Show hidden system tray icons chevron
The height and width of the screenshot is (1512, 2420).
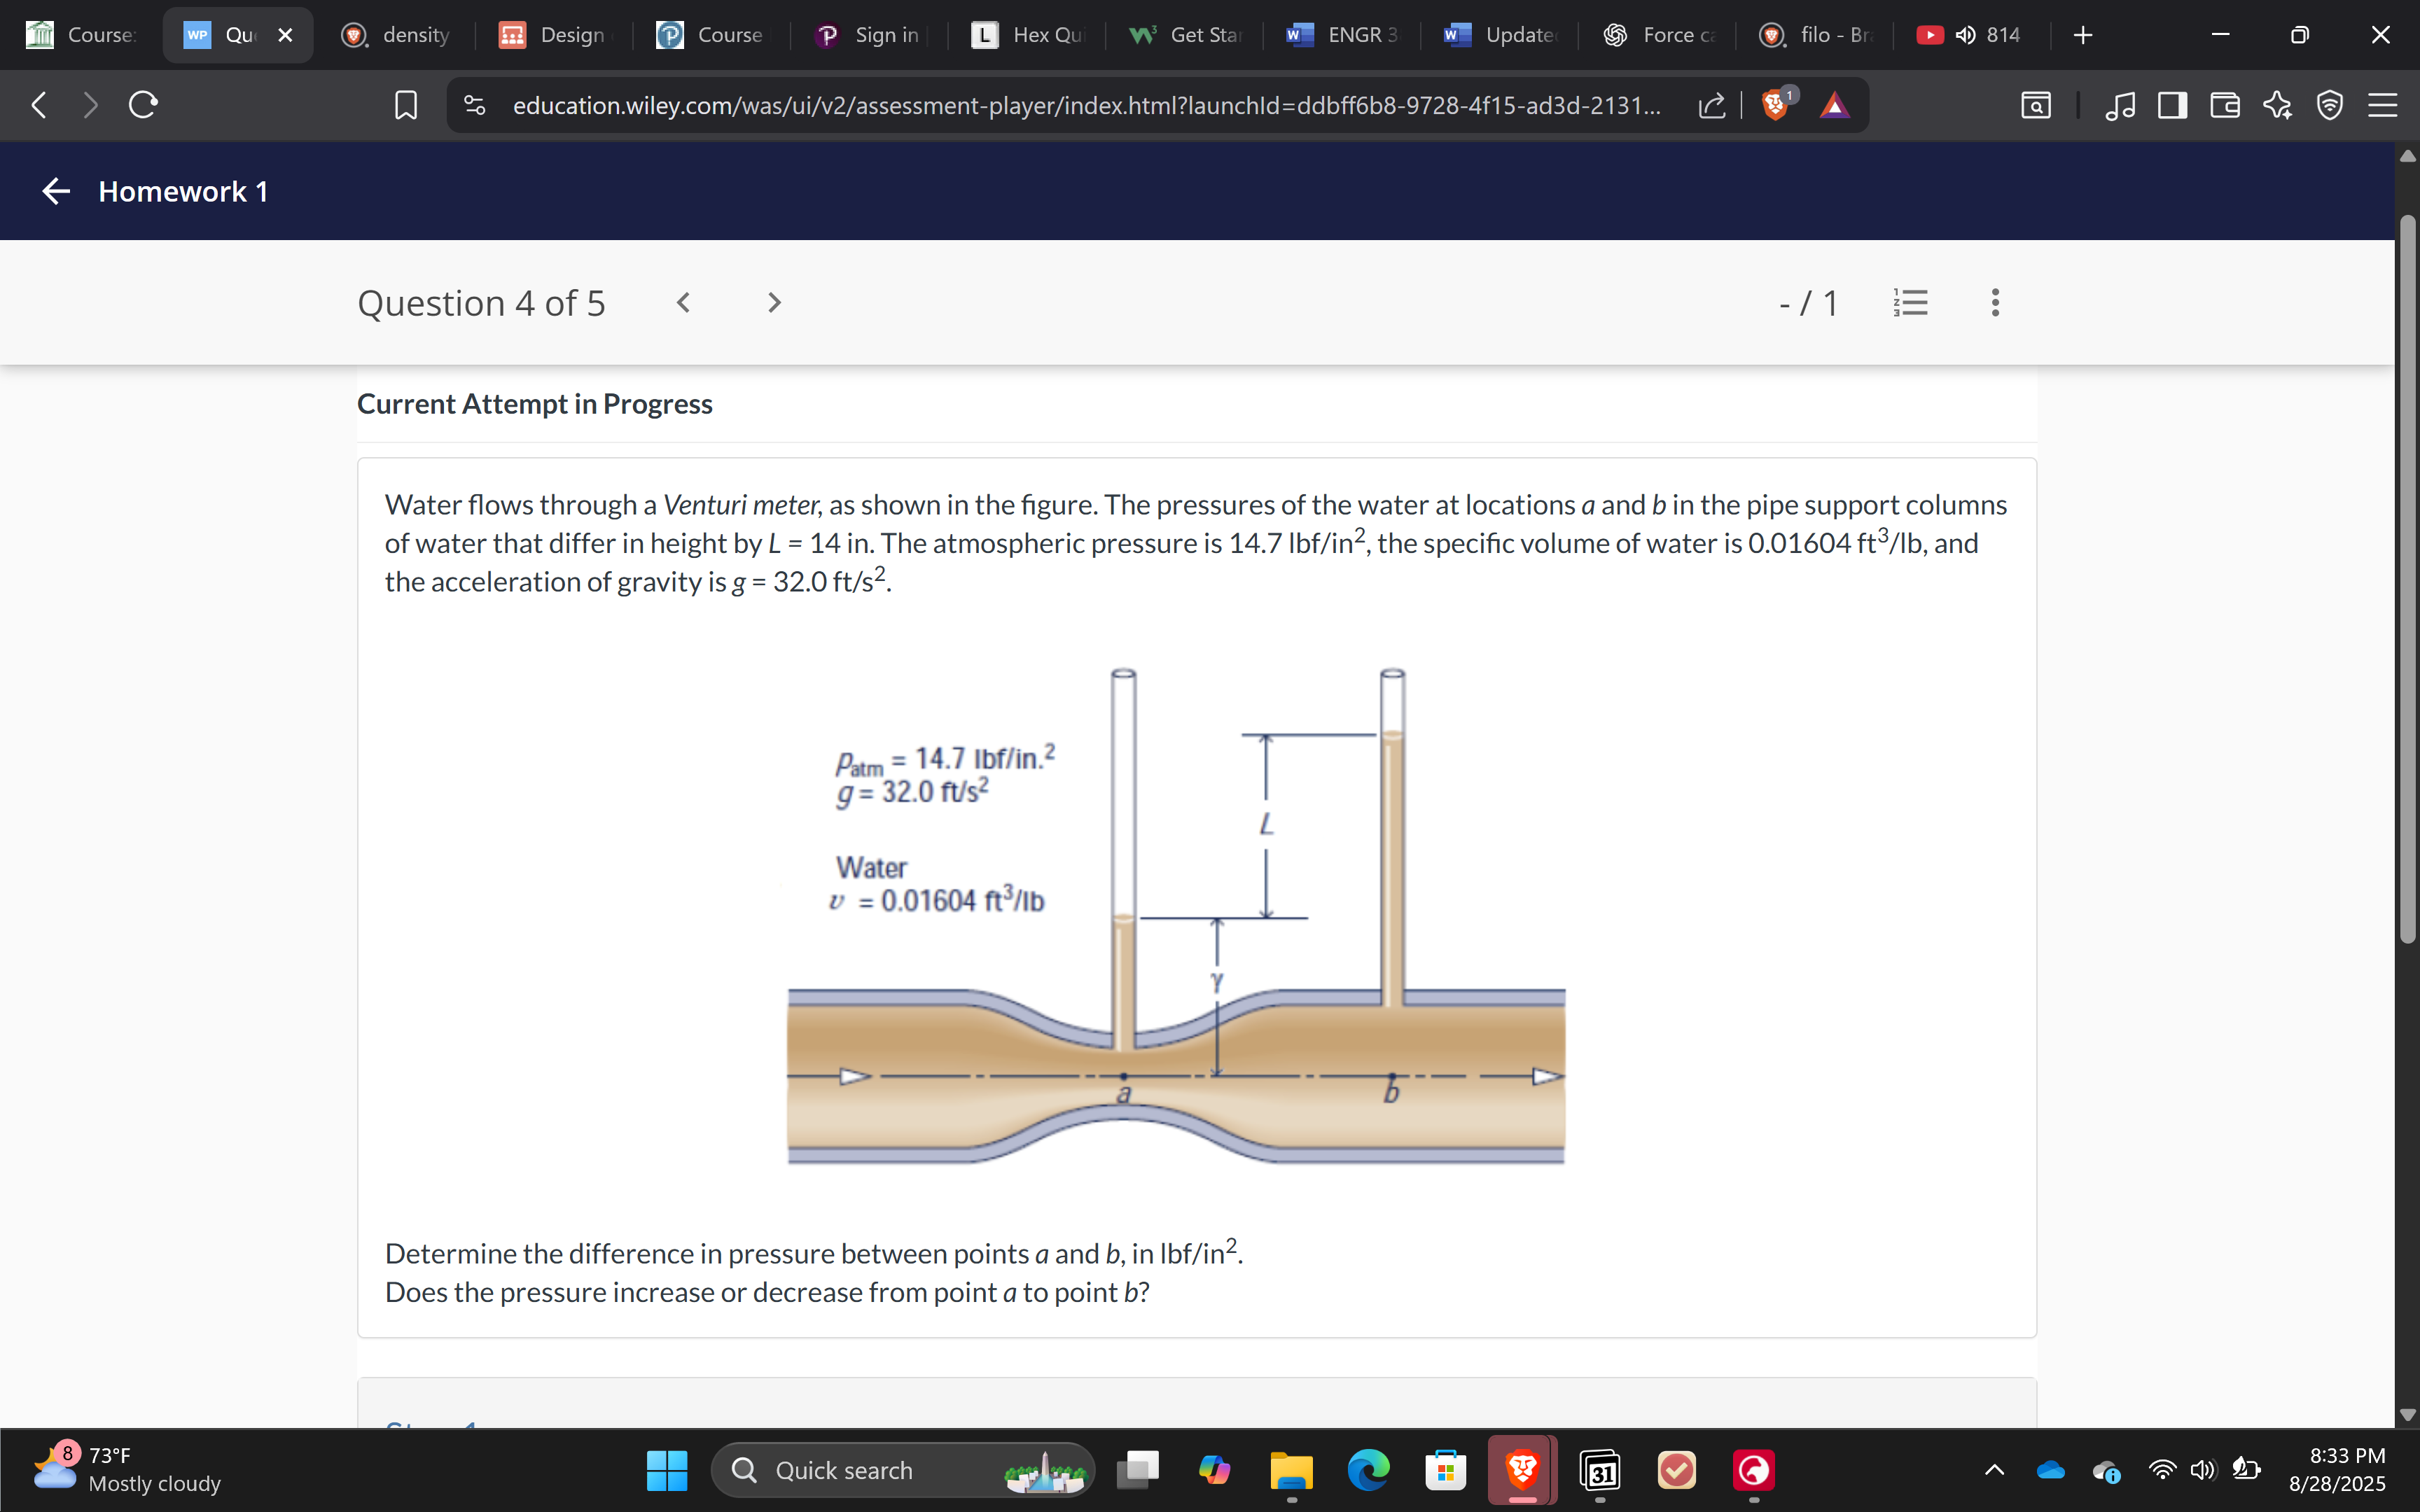(1993, 1470)
